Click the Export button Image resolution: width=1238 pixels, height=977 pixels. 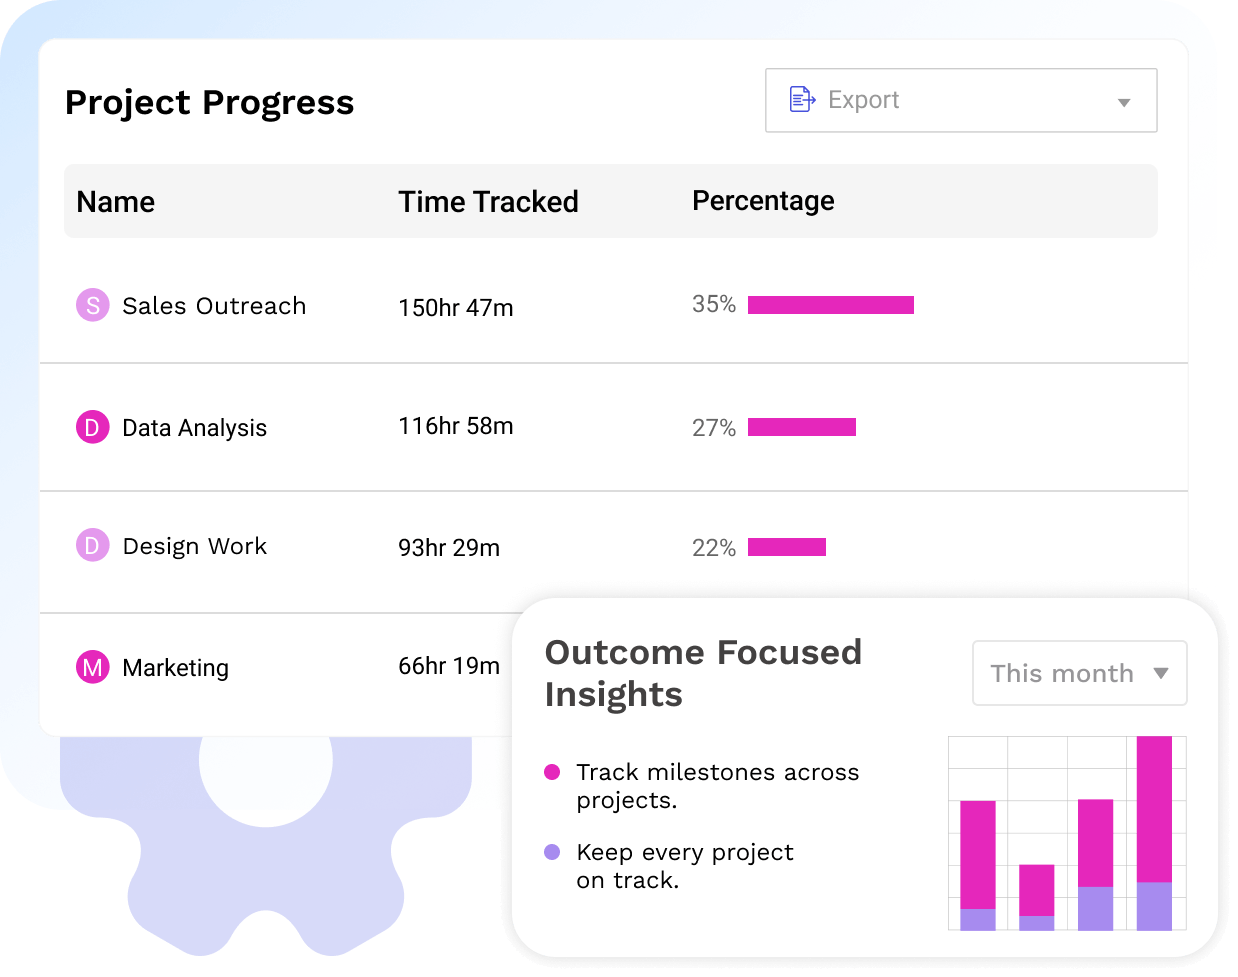[960, 100]
